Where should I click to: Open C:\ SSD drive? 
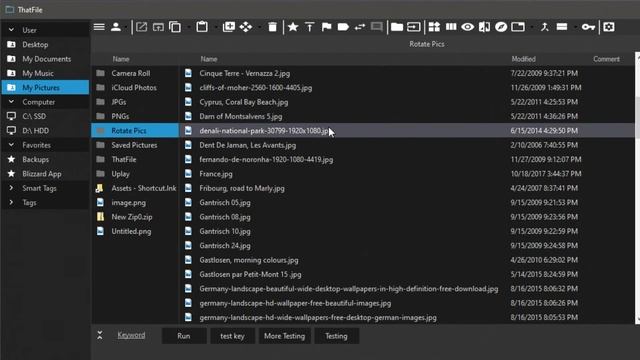click(45, 116)
